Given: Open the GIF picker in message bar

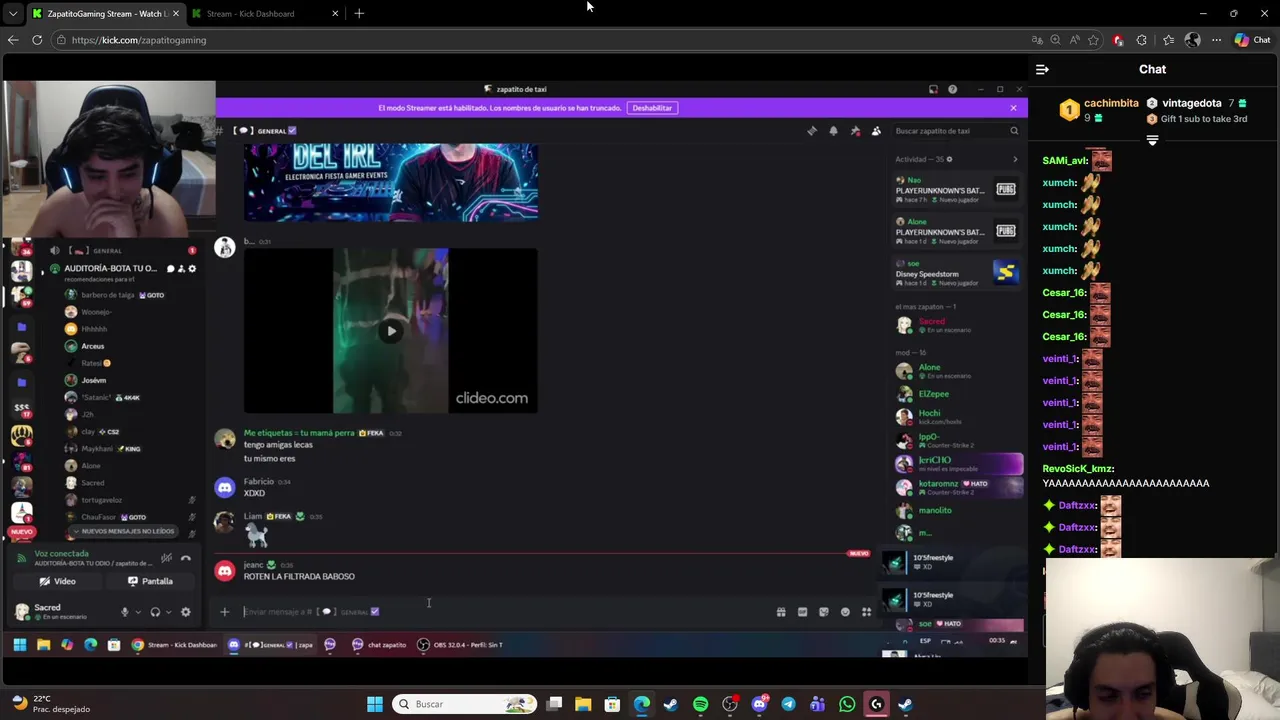Looking at the screenshot, I should [x=802, y=612].
